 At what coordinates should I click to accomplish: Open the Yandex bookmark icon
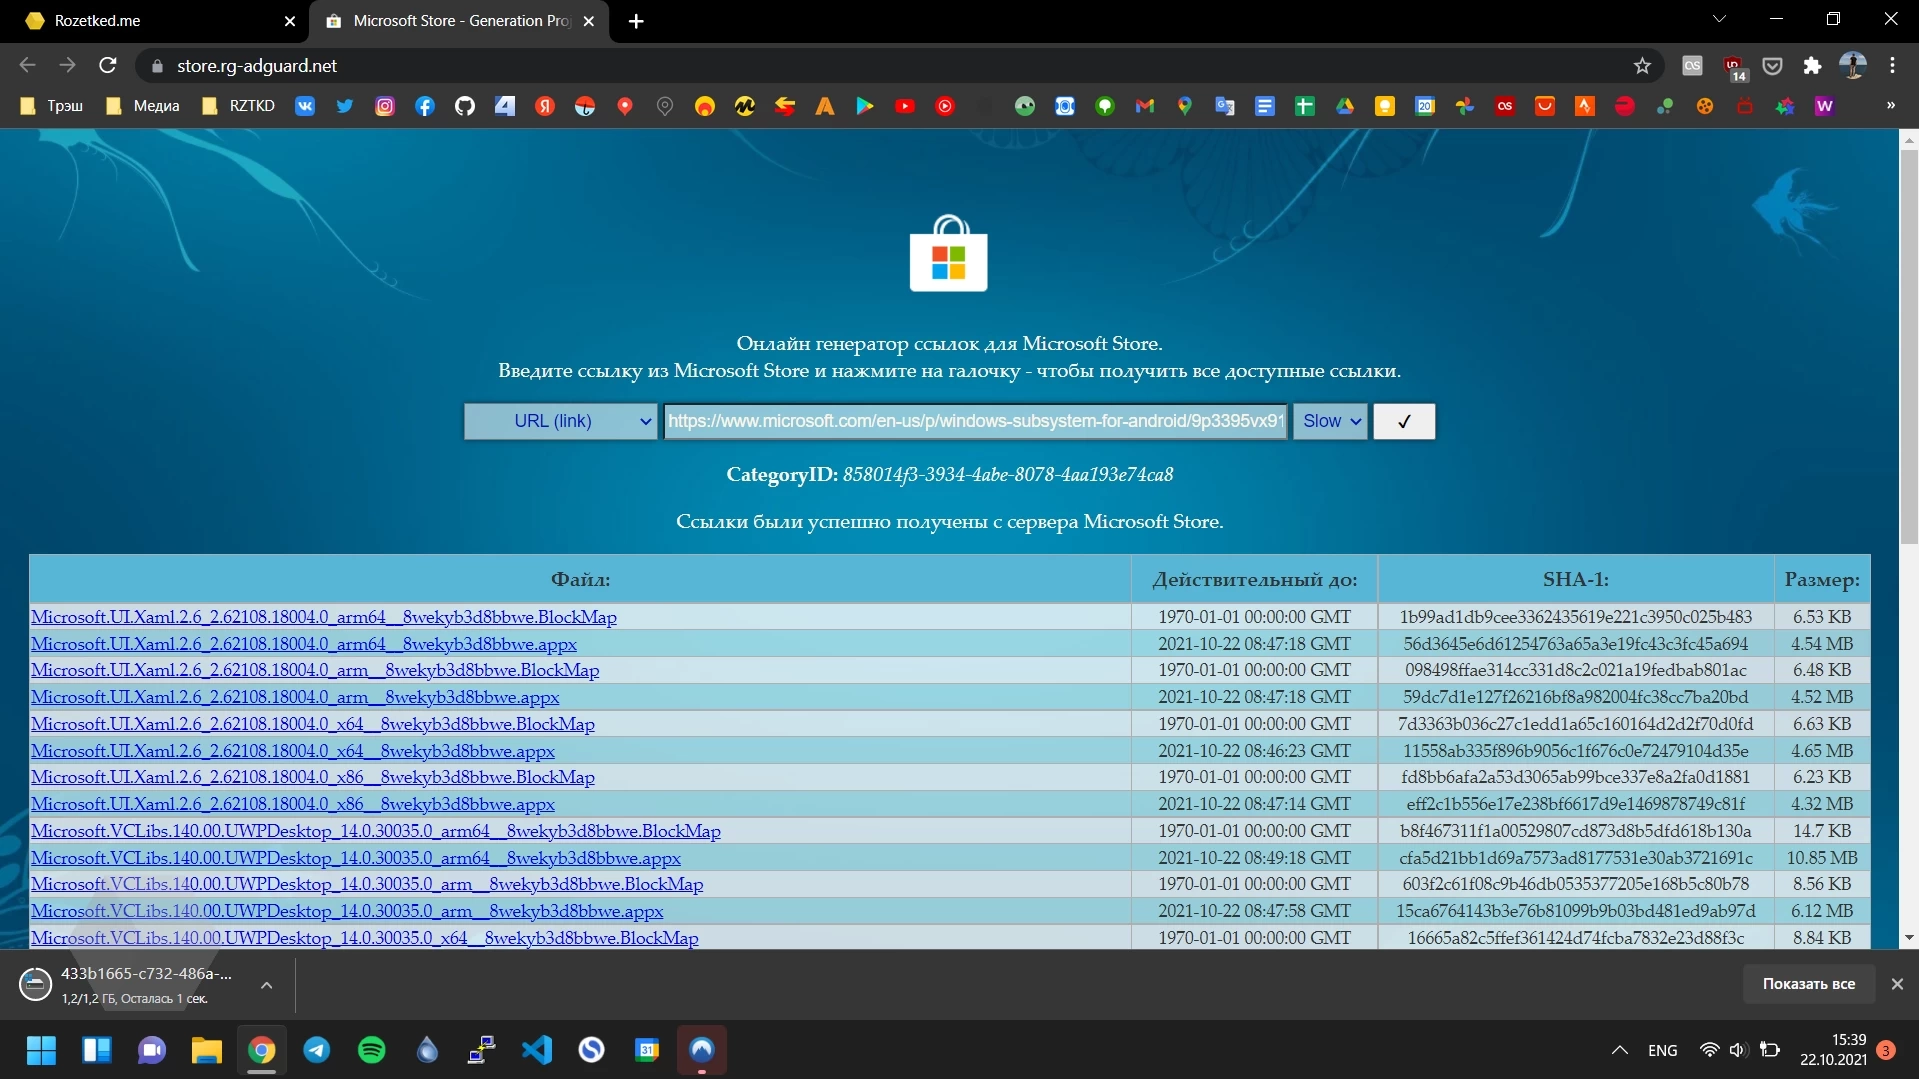tap(545, 106)
